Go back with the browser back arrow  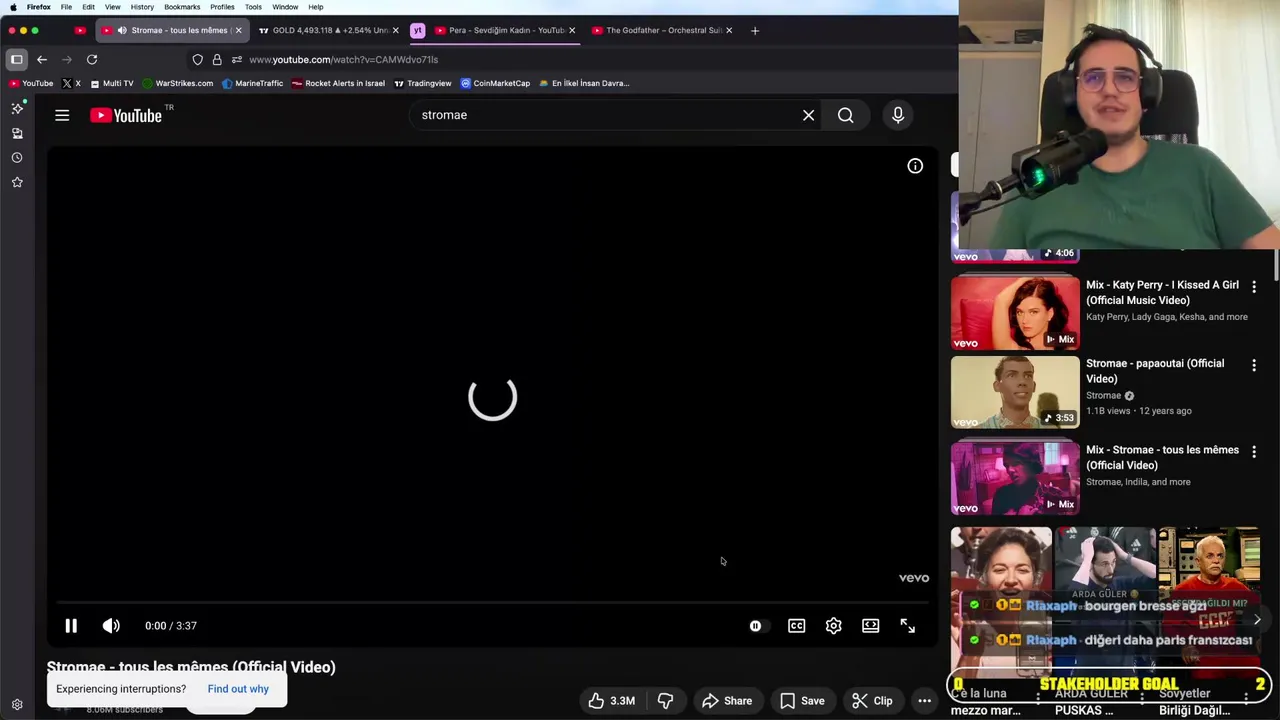(42, 60)
